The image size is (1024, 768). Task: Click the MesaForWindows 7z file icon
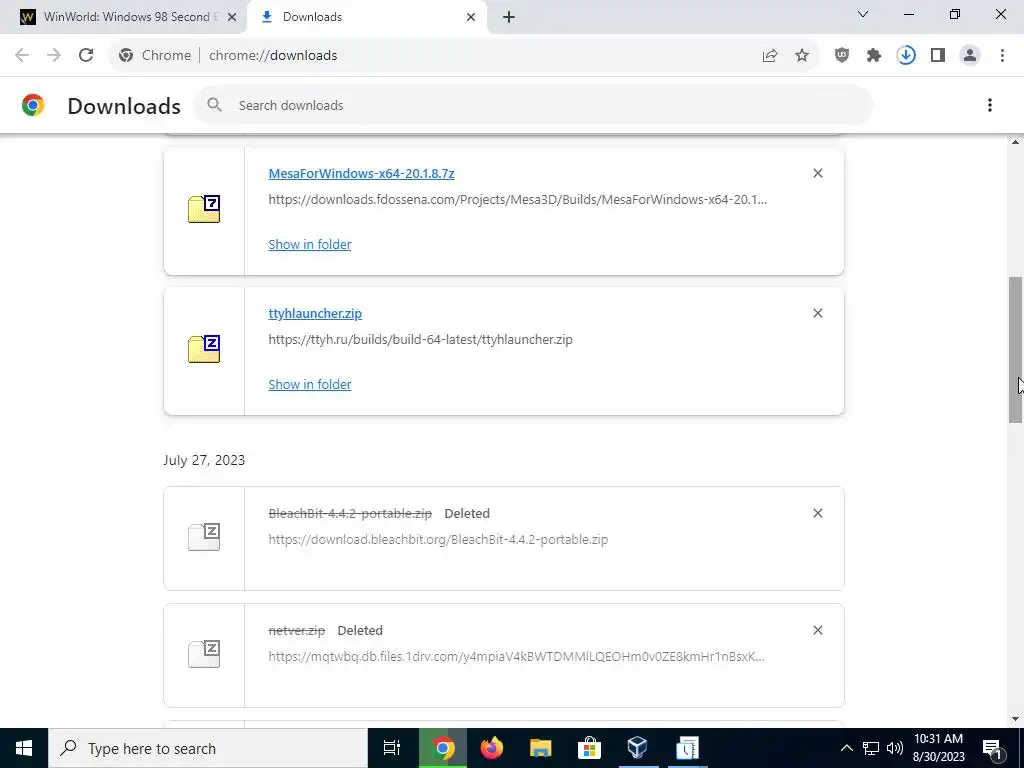click(x=204, y=209)
